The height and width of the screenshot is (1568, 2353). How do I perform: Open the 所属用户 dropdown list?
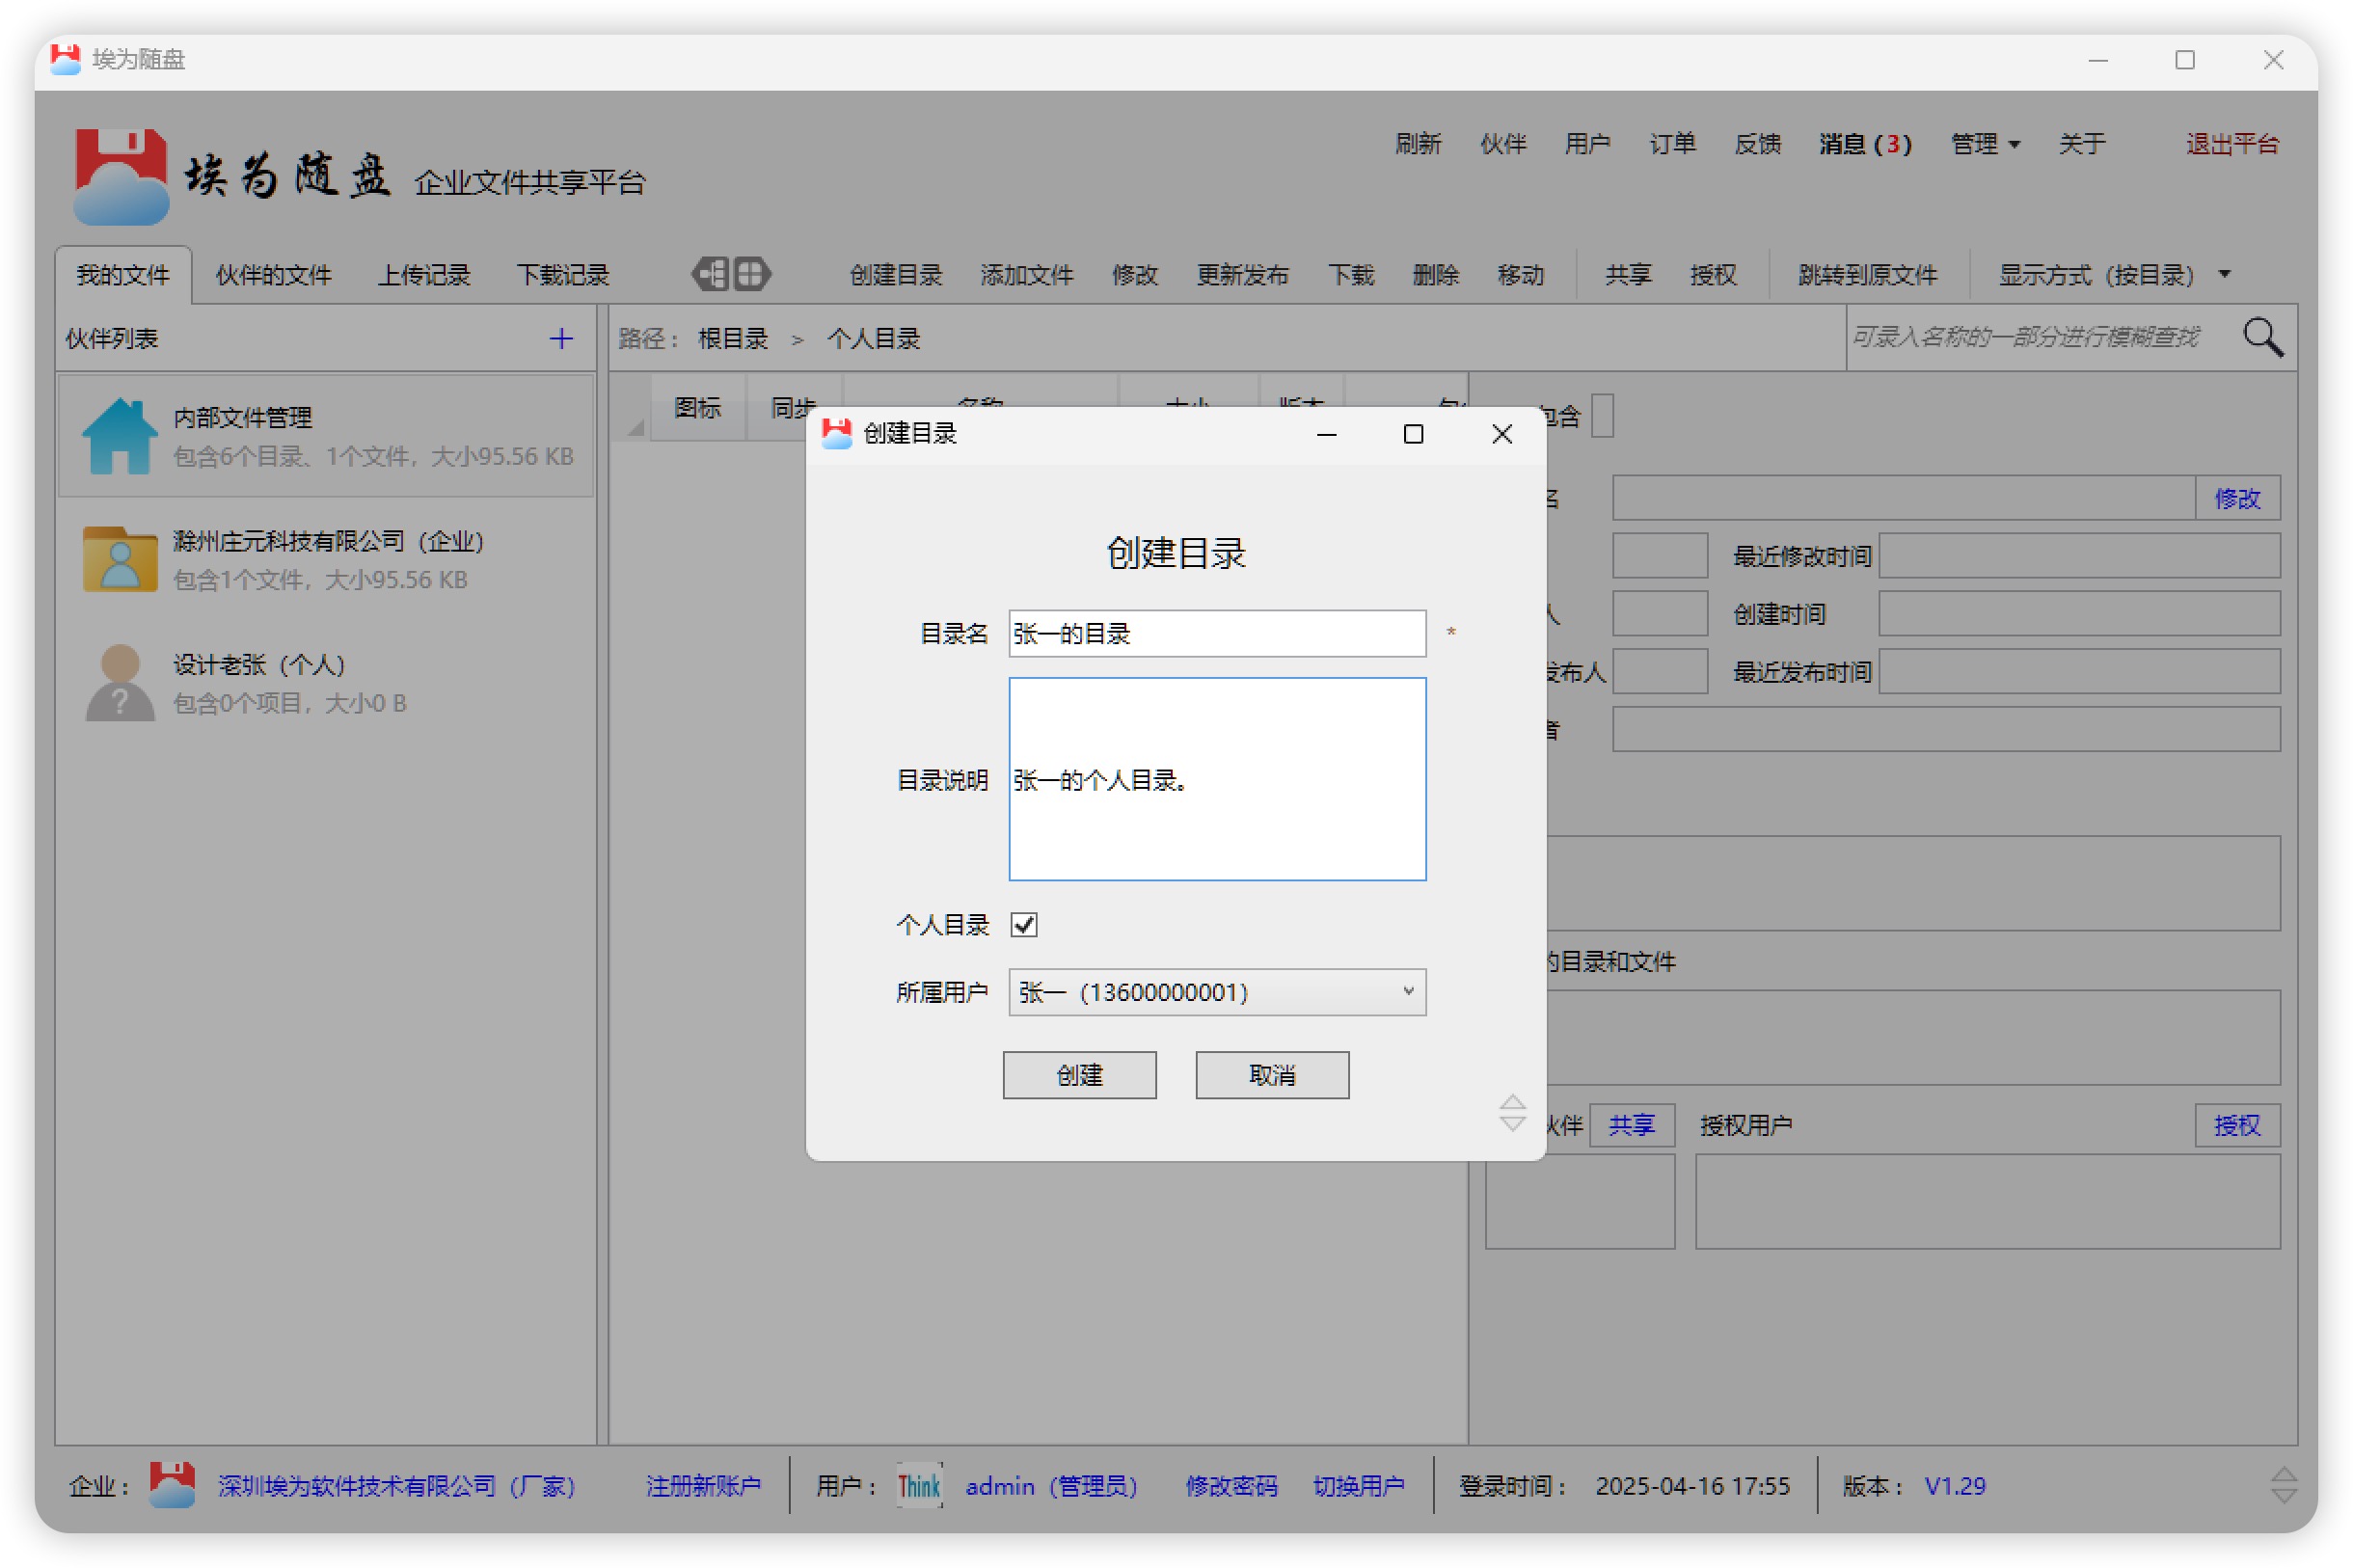[1216, 992]
